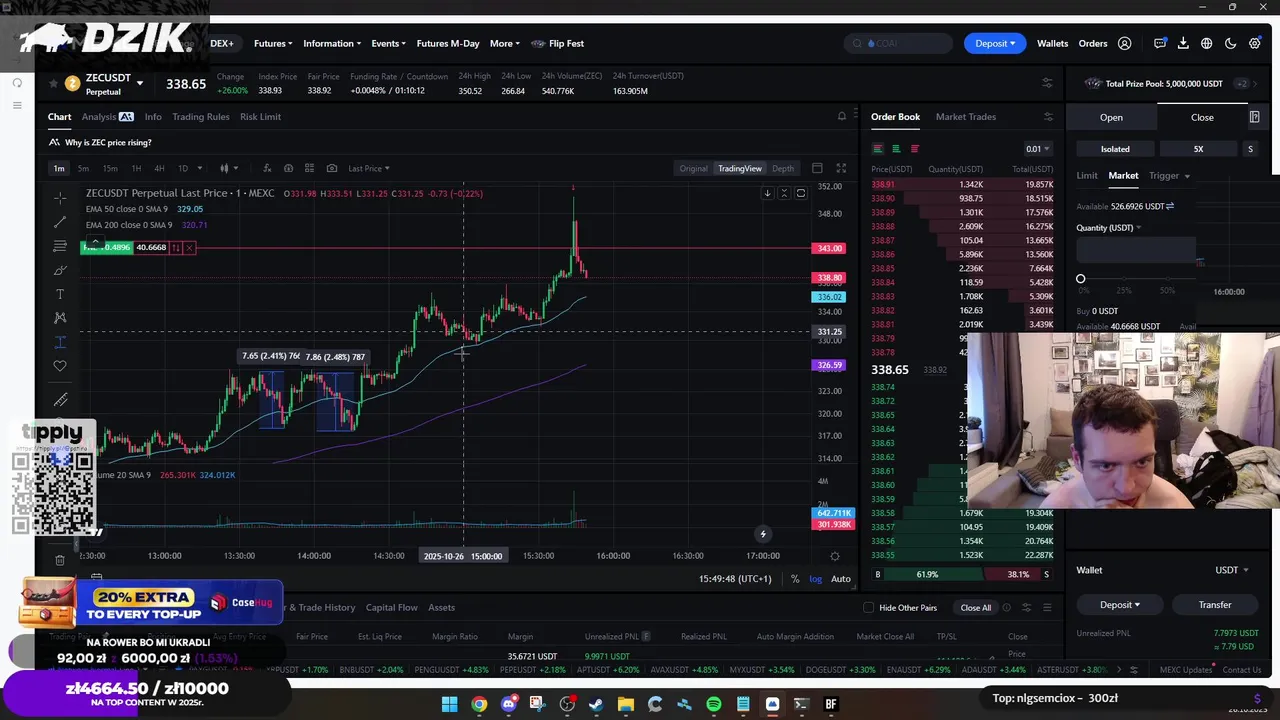Switch to the Analysis tab
1280x720 pixels.
tap(107, 117)
